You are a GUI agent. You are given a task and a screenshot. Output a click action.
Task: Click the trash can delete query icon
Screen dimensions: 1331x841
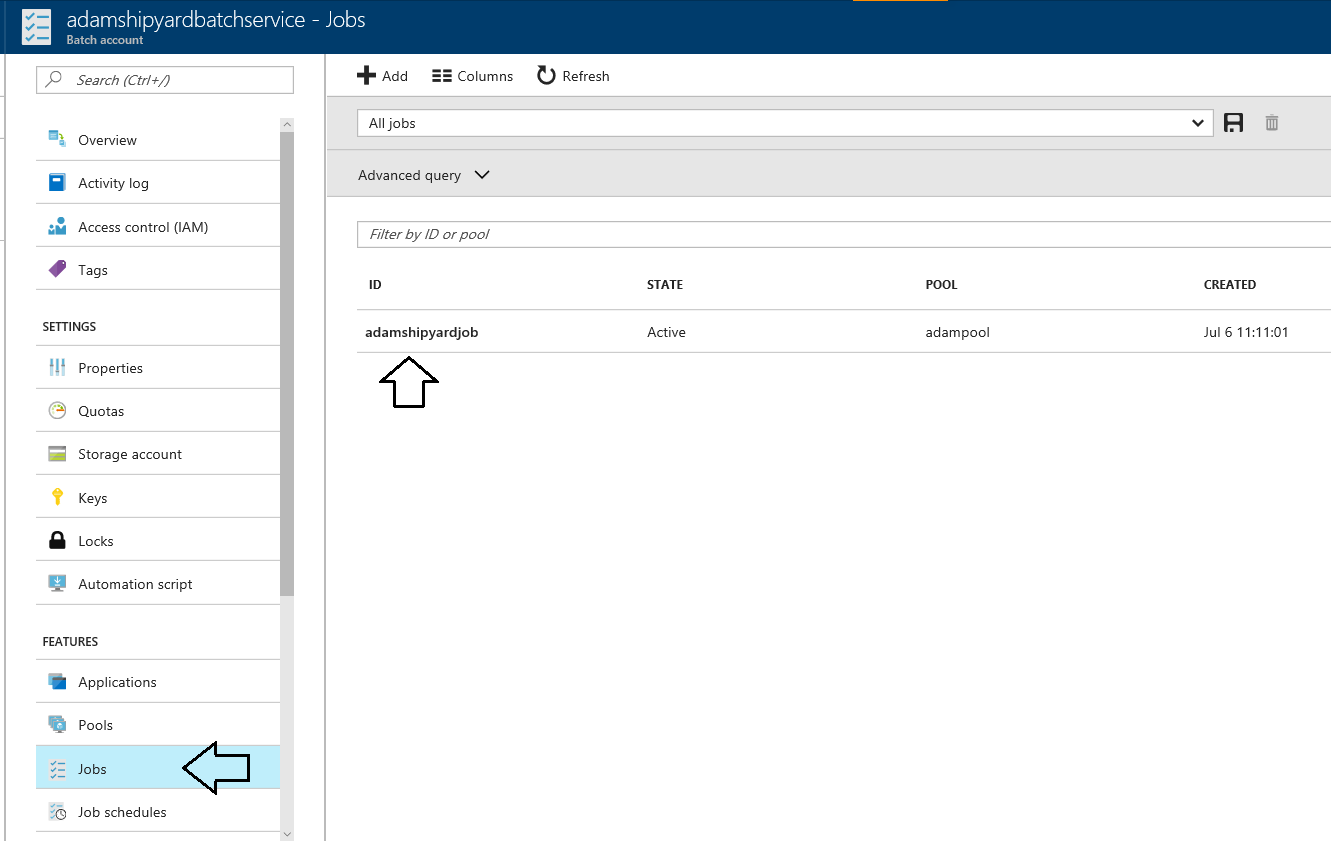coord(1272,123)
